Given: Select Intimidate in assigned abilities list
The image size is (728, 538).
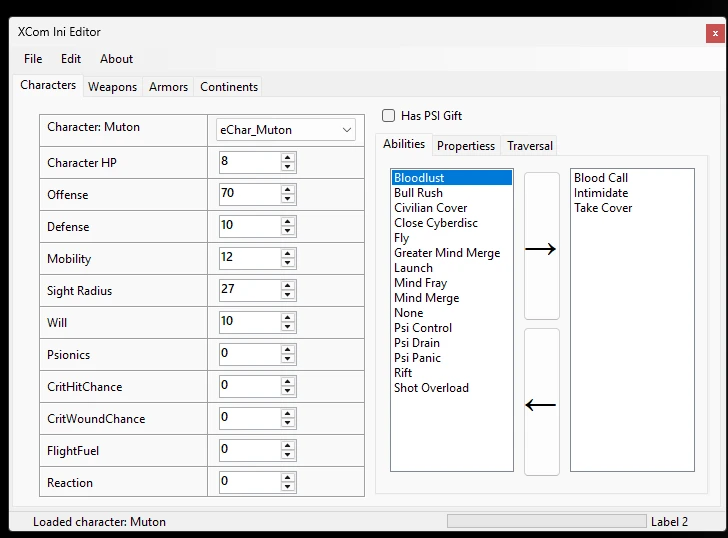Looking at the screenshot, I should 601,193.
